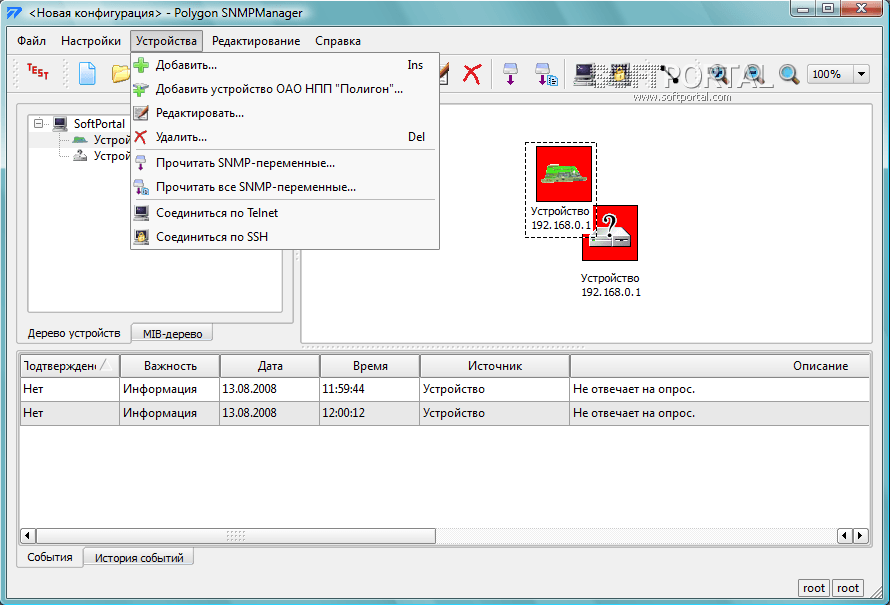Click the connection line toolbar icon

(x=672, y=74)
